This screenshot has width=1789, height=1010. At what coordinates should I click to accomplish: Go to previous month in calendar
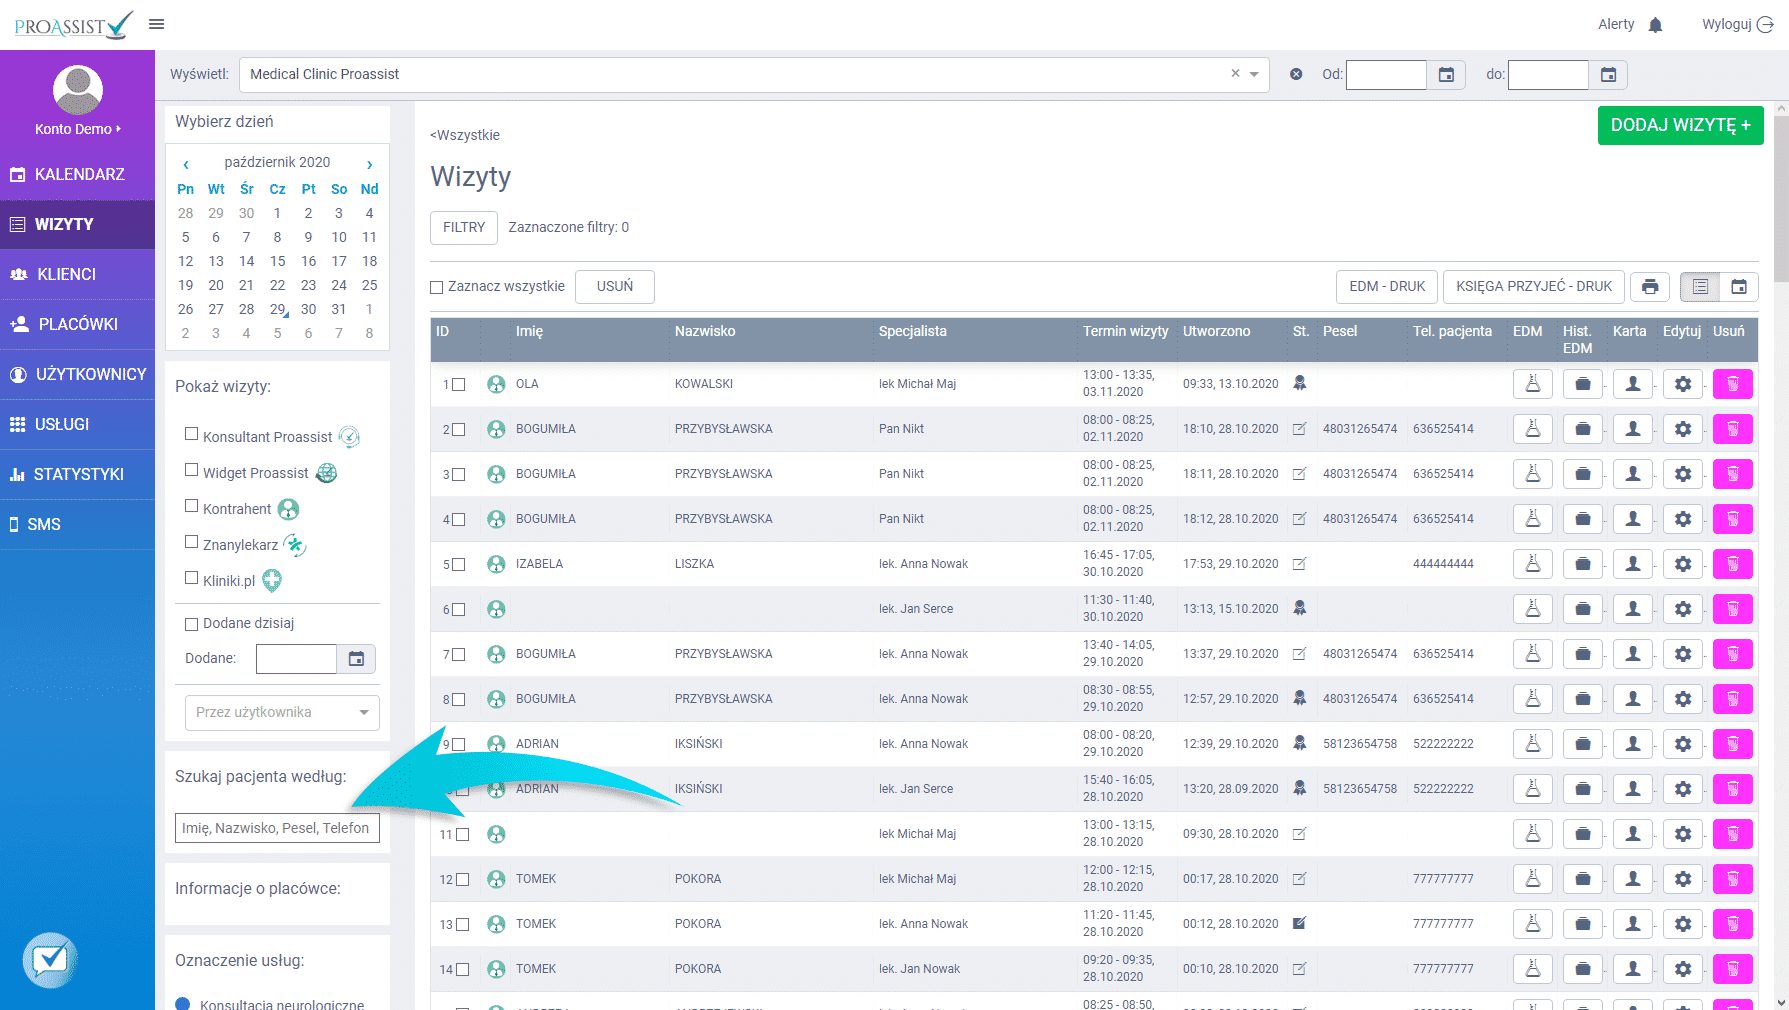186,164
